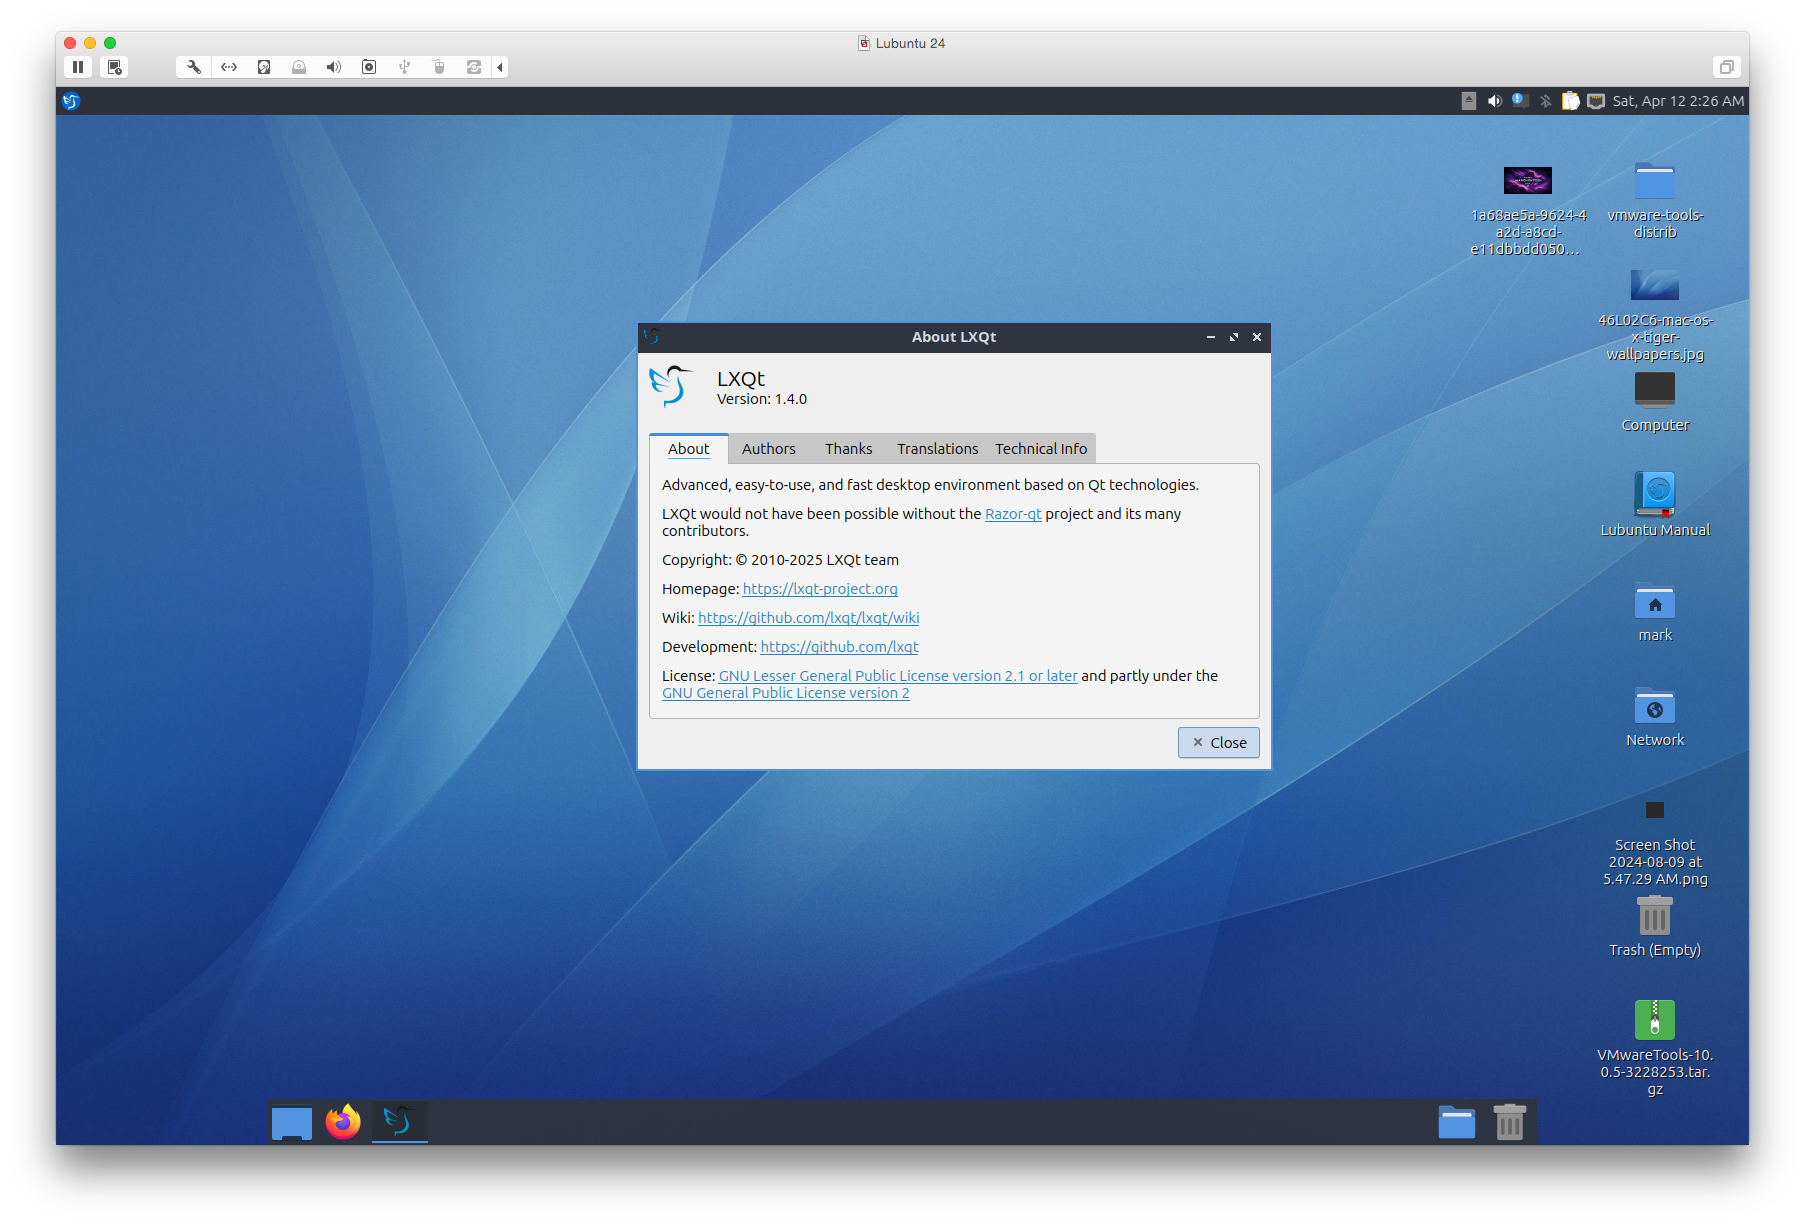Click the network connection tray icon
Image resolution: width=1805 pixels, height=1225 pixels.
(1596, 101)
